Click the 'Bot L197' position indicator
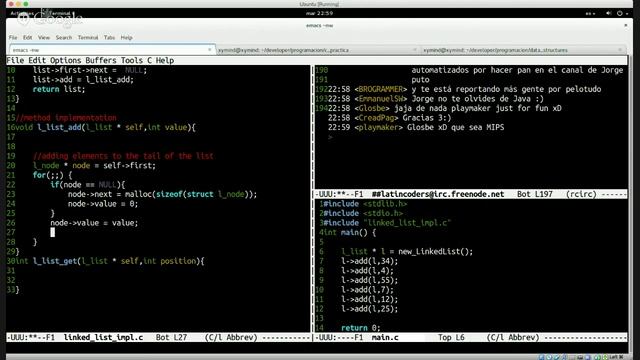 [x=535, y=194]
